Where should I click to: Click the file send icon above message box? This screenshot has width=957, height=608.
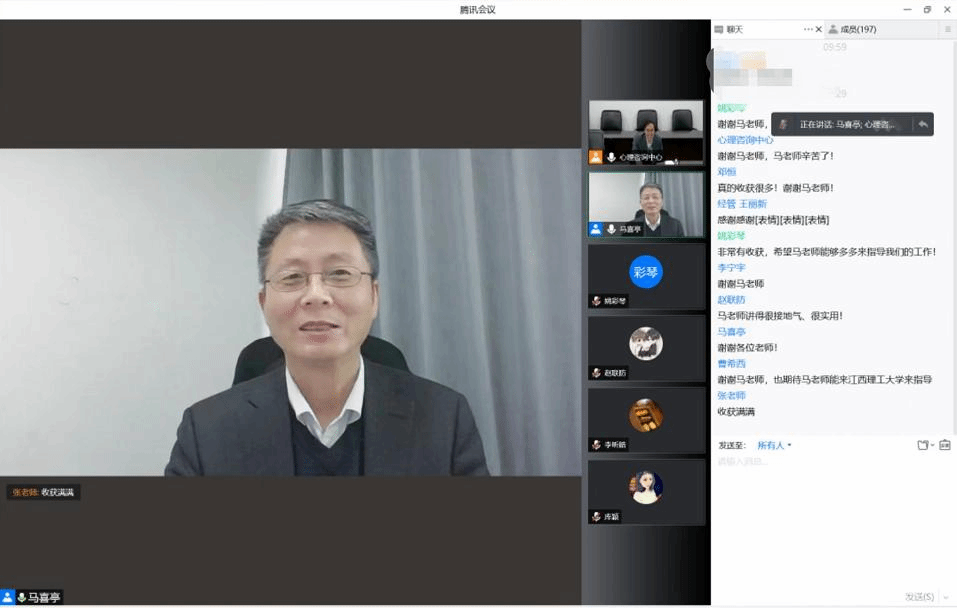pos(922,445)
